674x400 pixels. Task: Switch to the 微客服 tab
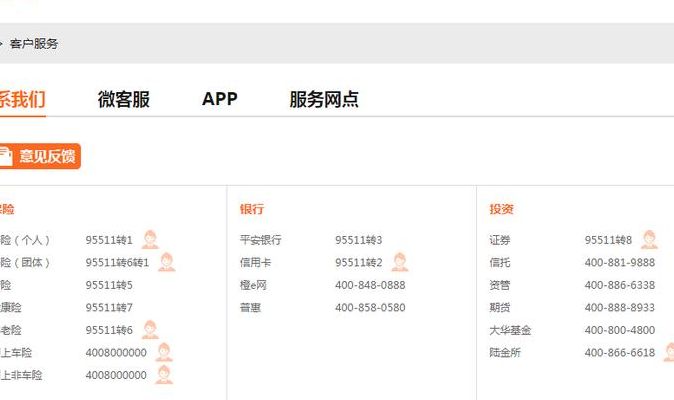124,99
